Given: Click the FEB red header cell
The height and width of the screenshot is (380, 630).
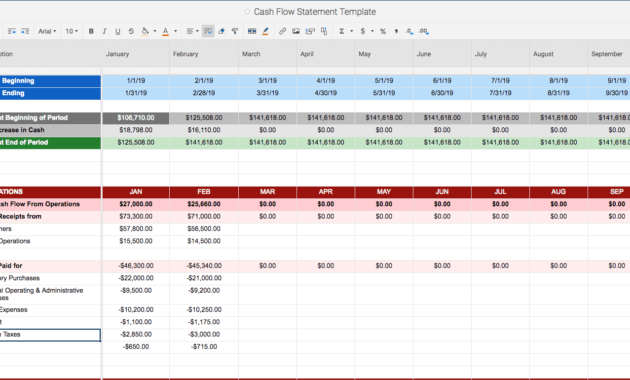Looking at the screenshot, I should pos(204,192).
